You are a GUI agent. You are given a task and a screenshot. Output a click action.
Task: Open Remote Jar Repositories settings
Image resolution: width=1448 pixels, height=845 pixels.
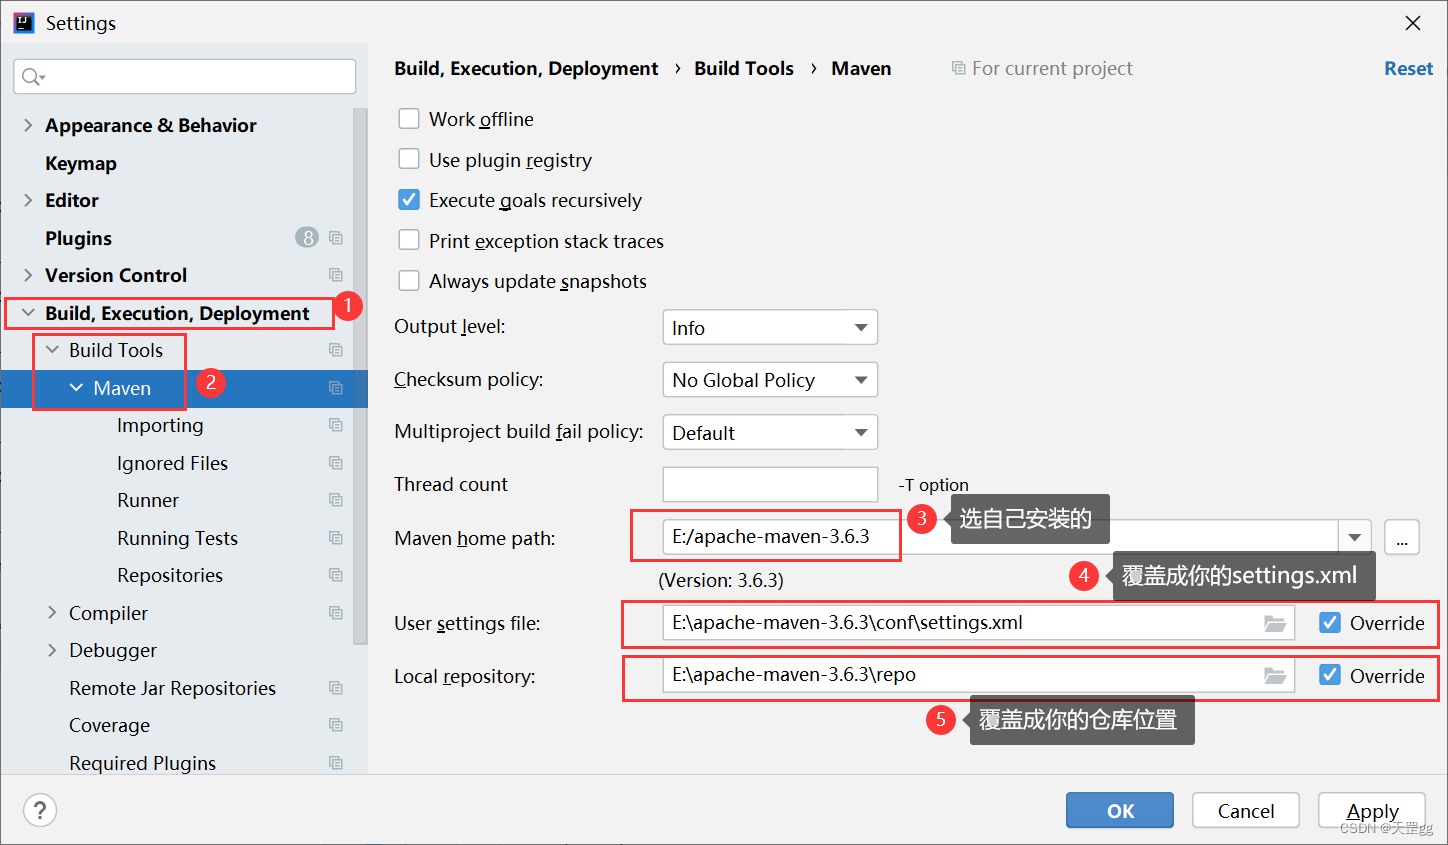172,688
